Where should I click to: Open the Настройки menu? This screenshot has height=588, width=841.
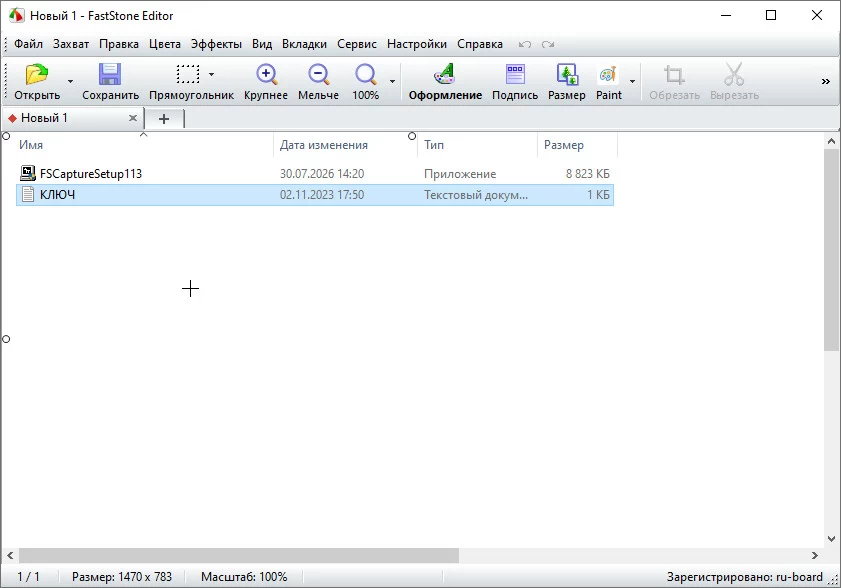point(417,44)
